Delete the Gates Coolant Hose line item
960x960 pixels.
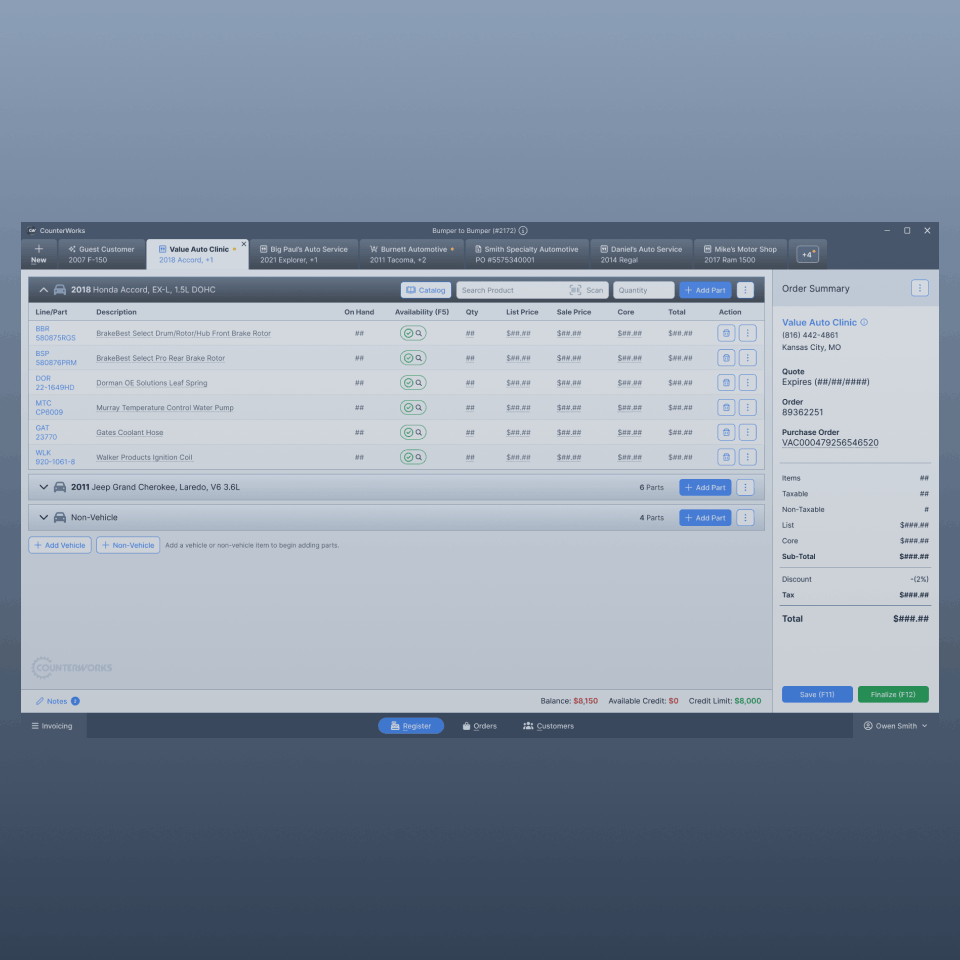pos(726,432)
